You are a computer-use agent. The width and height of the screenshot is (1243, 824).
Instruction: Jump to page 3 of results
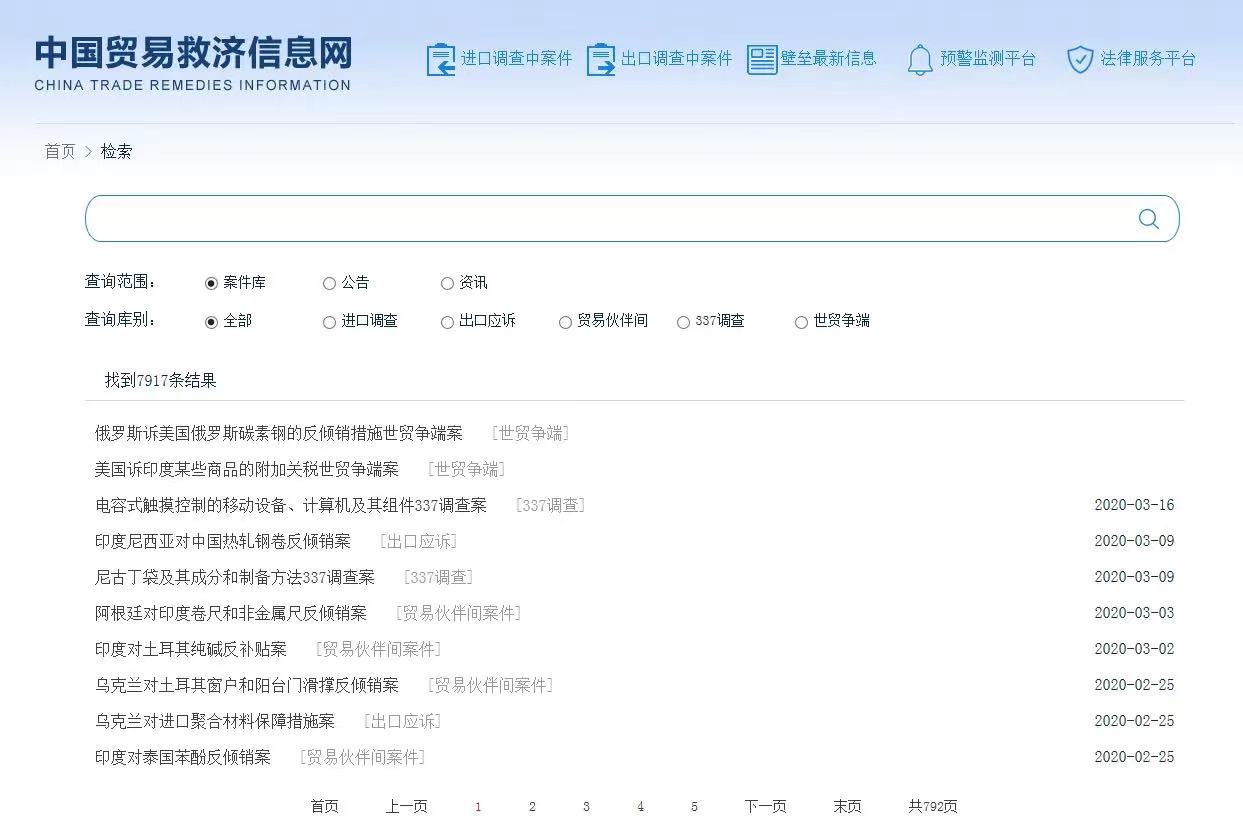[x=586, y=807]
